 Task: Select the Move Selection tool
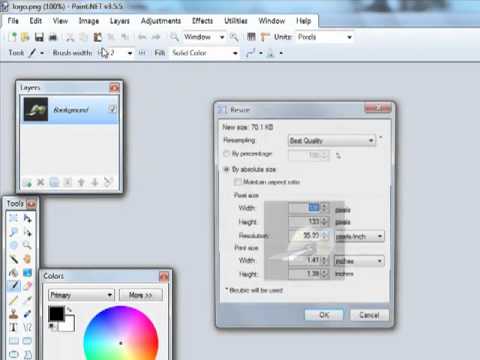27,232
